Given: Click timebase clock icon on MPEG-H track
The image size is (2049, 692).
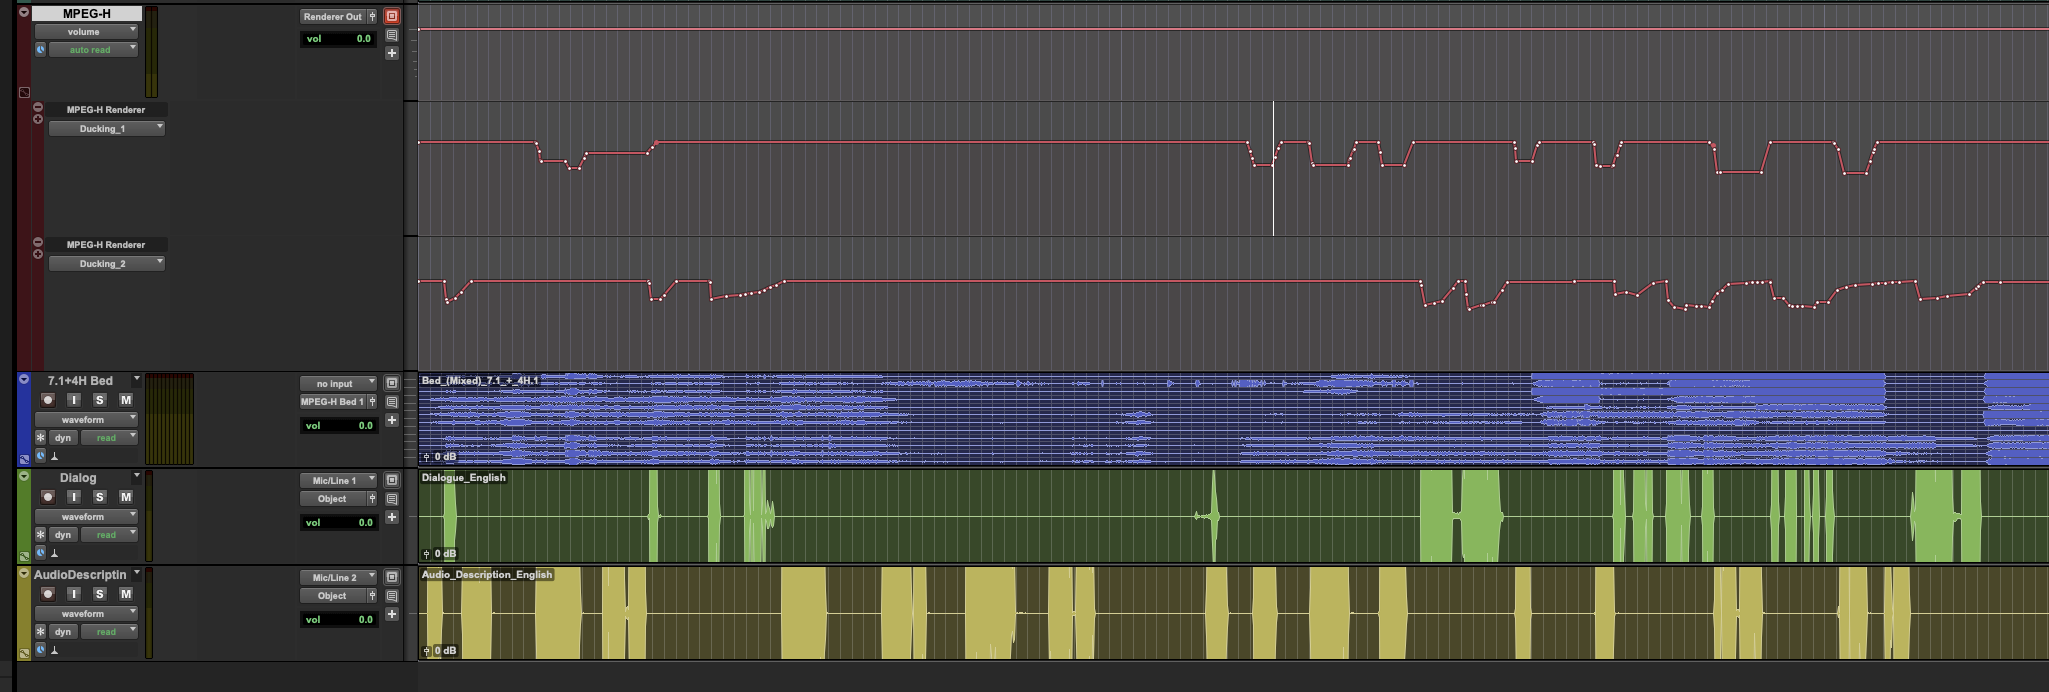Looking at the screenshot, I should tap(41, 49).
